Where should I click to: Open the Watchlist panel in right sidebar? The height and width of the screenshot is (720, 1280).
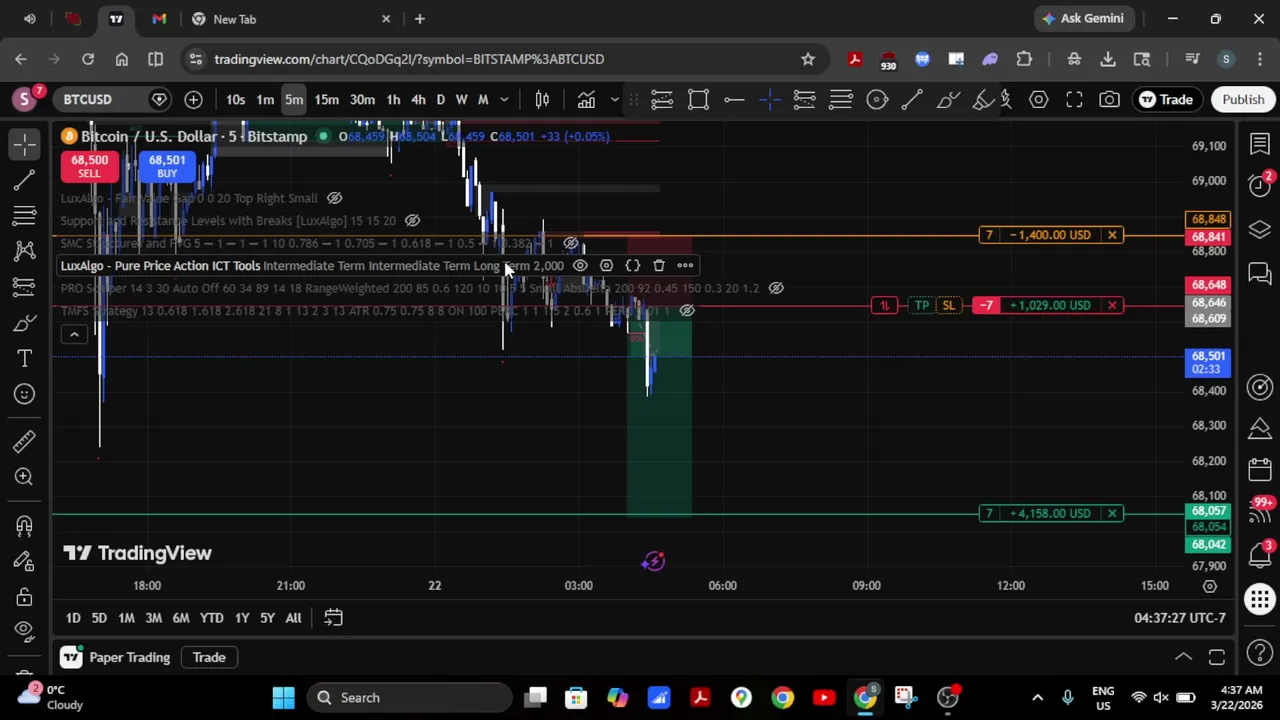[1260, 146]
